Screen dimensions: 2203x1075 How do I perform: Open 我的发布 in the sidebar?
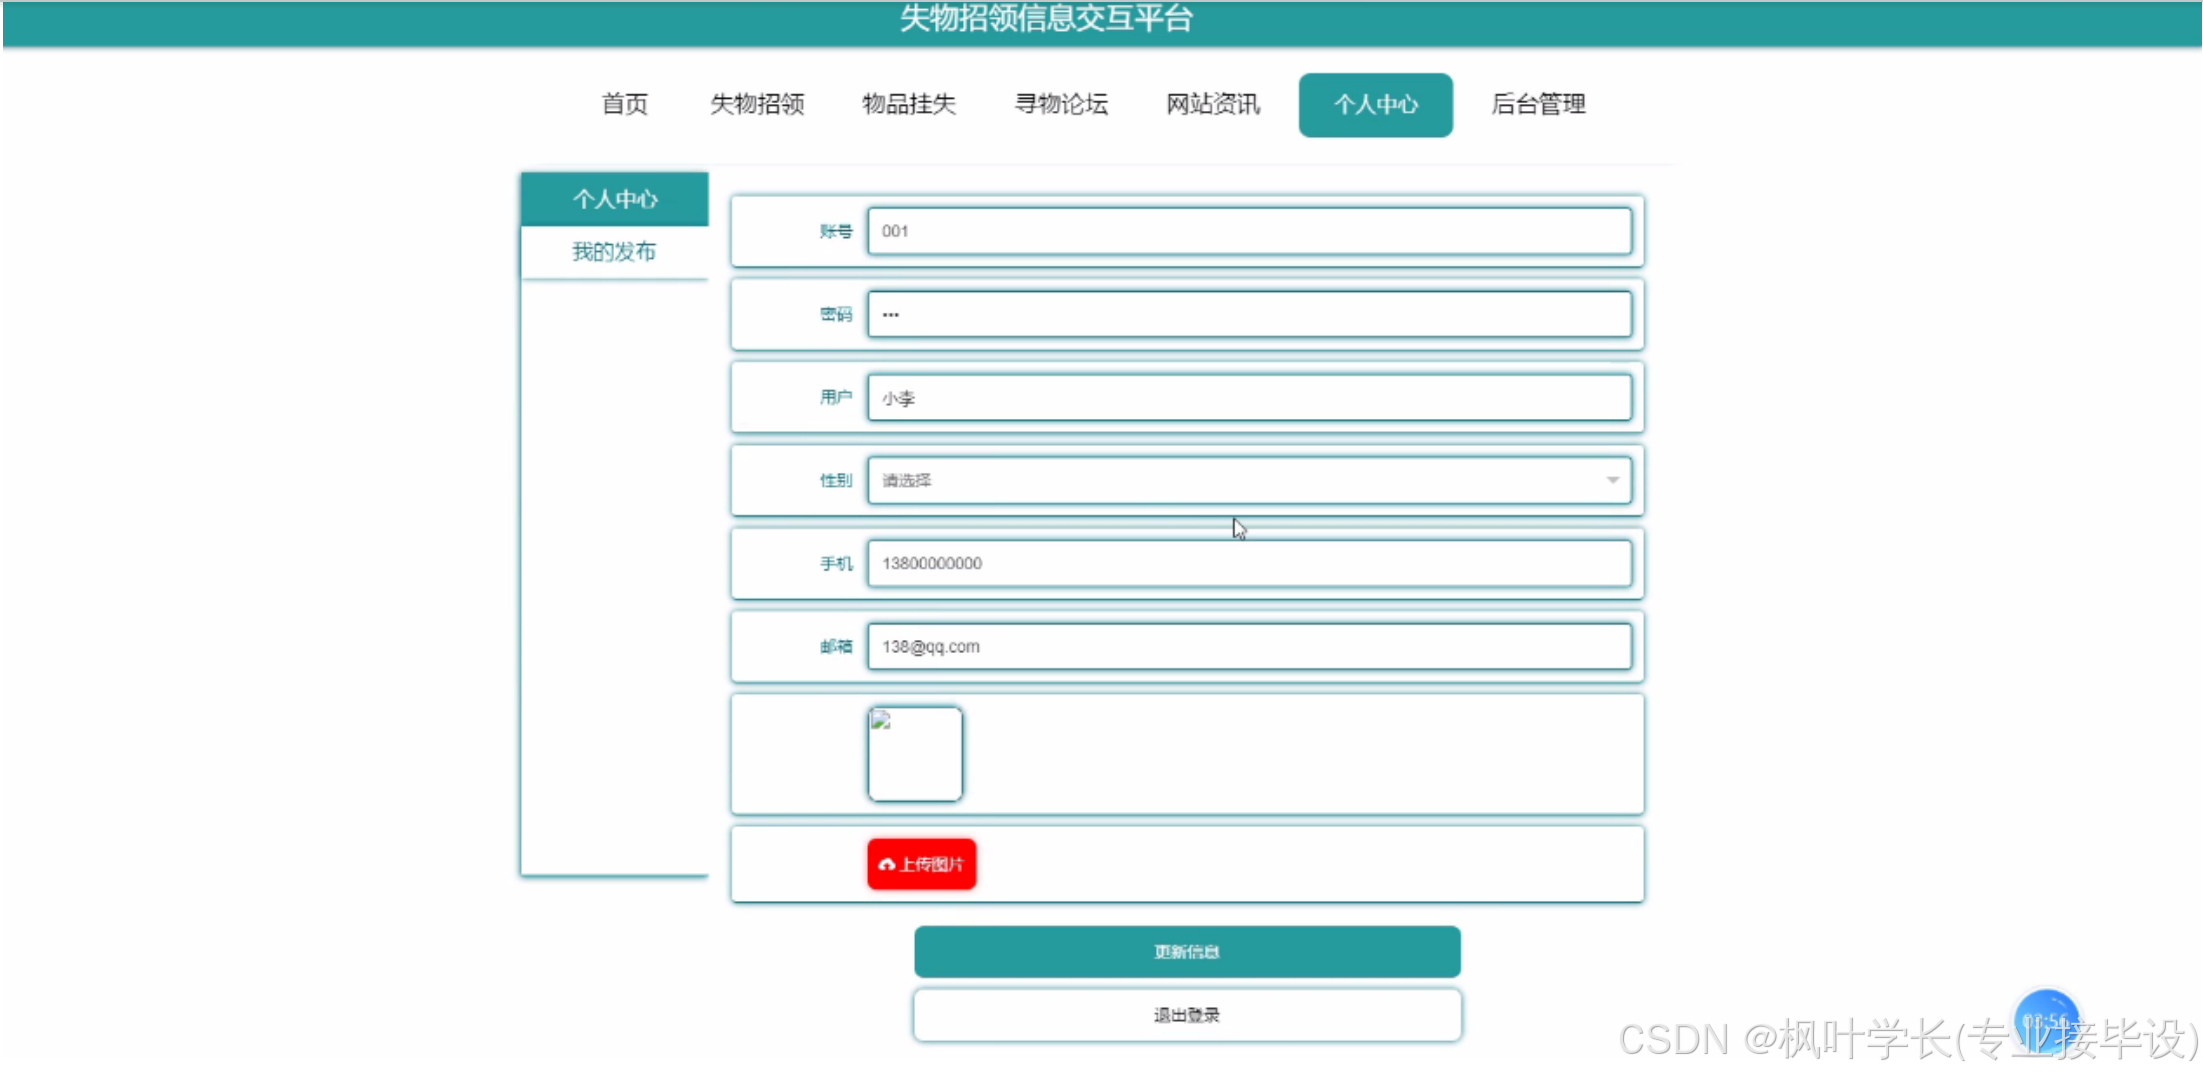(614, 252)
